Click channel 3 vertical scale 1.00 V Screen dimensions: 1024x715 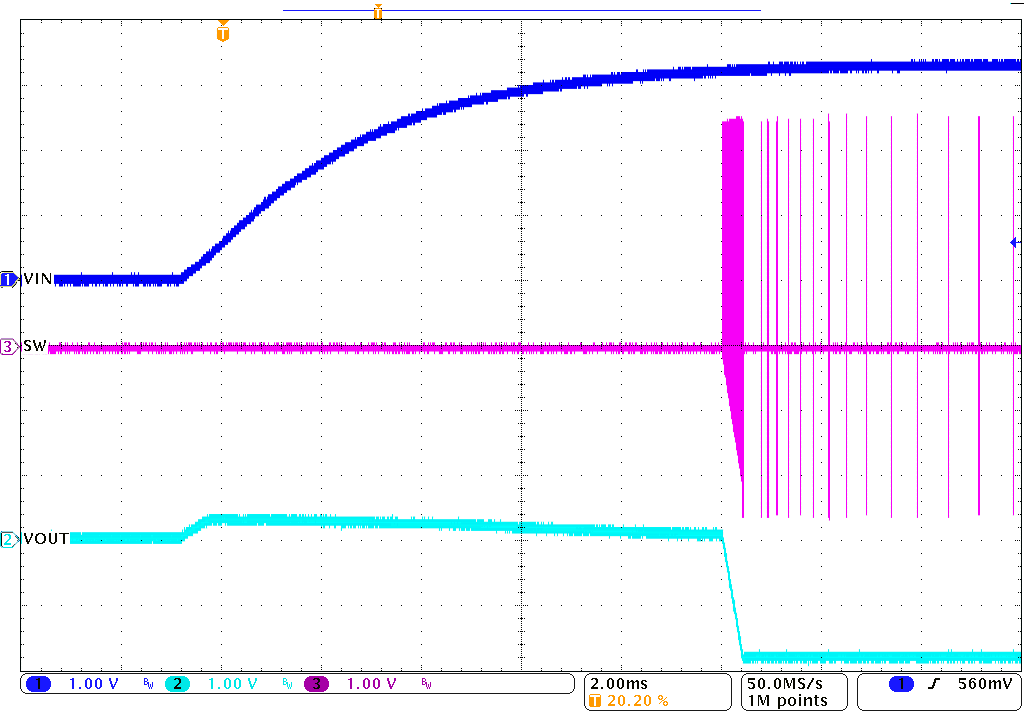click(371, 684)
